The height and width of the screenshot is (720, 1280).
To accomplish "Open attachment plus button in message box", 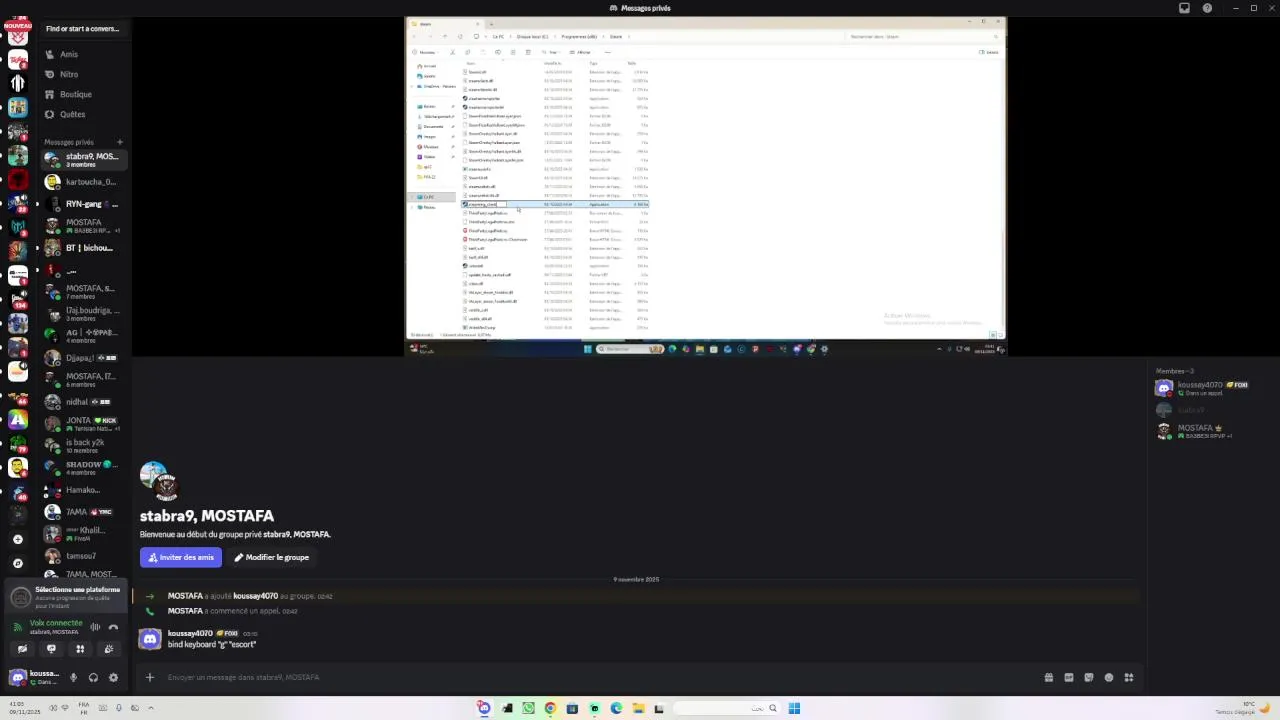I will [x=150, y=677].
